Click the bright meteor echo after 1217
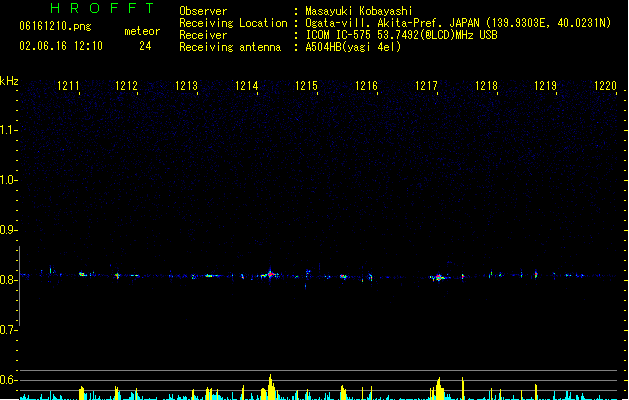This screenshot has height=400, width=629. tap(438, 277)
